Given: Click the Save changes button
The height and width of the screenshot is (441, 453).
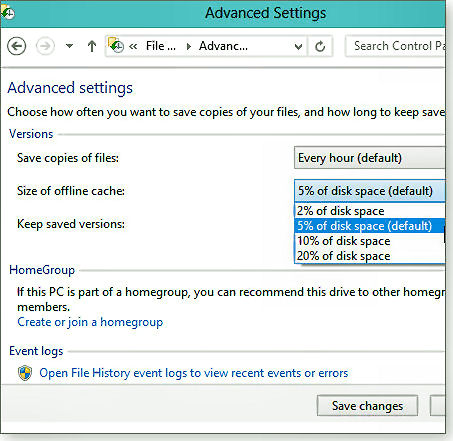Looking at the screenshot, I should [x=367, y=406].
